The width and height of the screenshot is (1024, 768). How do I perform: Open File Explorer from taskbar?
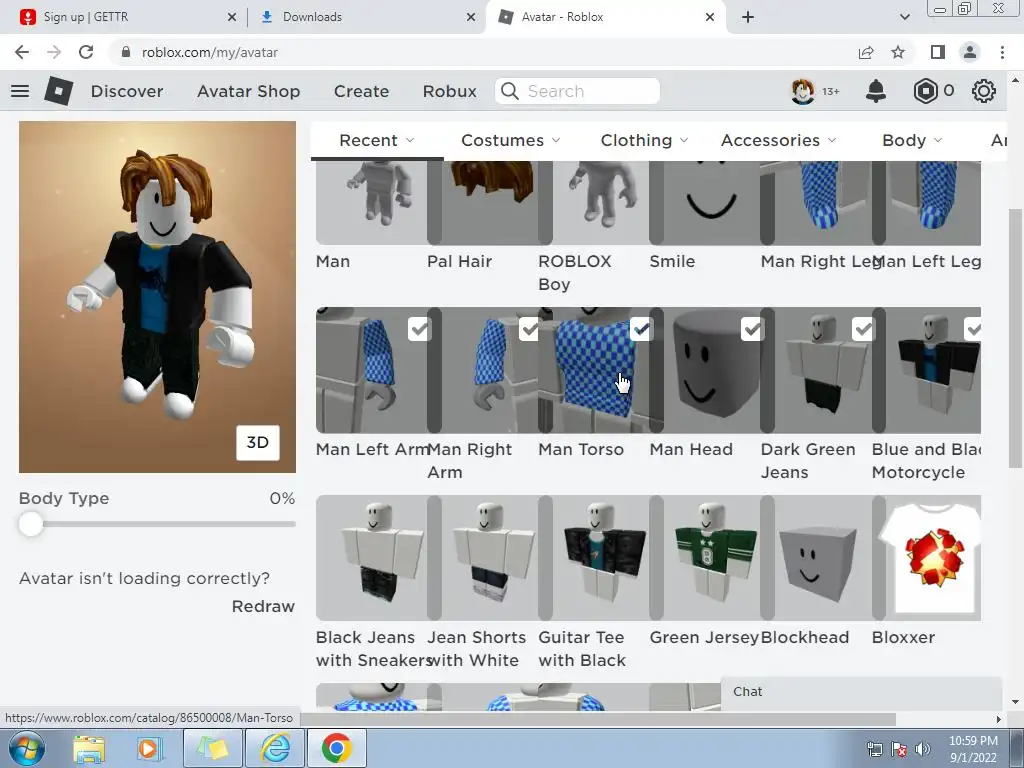(x=89, y=748)
